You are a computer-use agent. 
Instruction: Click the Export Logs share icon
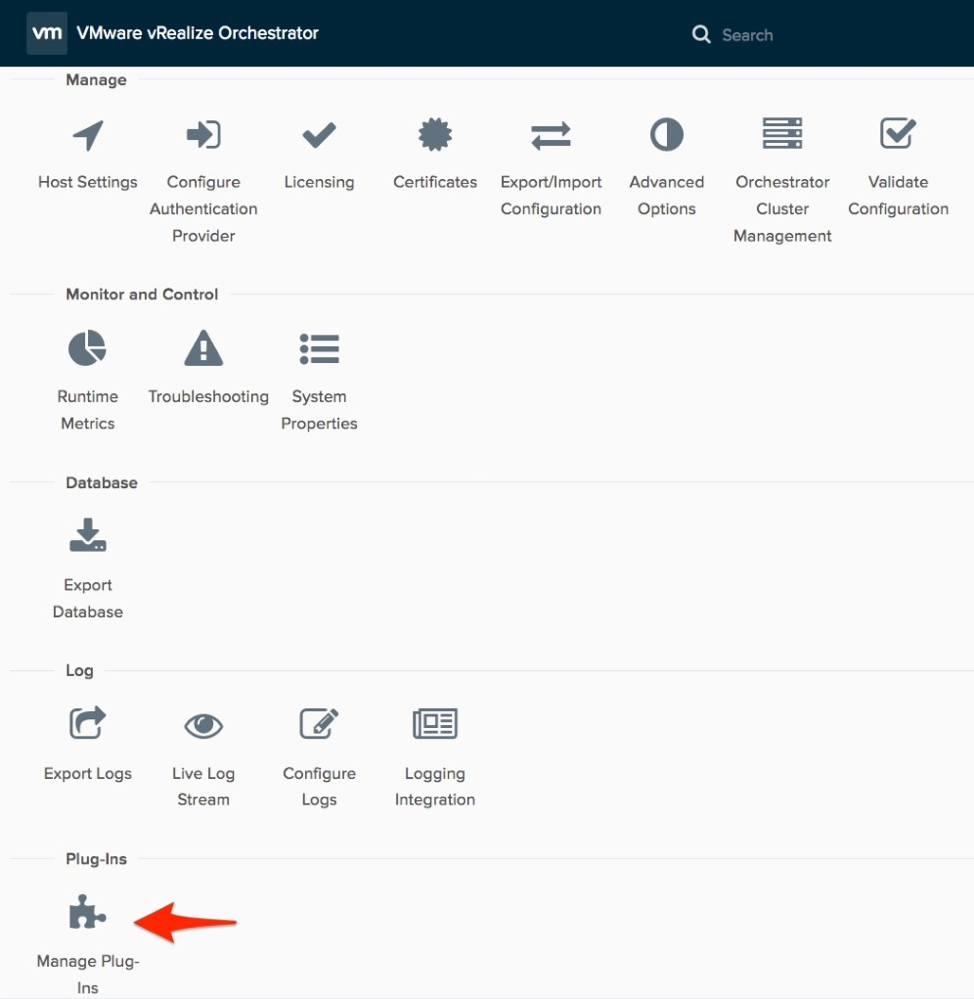(87, 722)
